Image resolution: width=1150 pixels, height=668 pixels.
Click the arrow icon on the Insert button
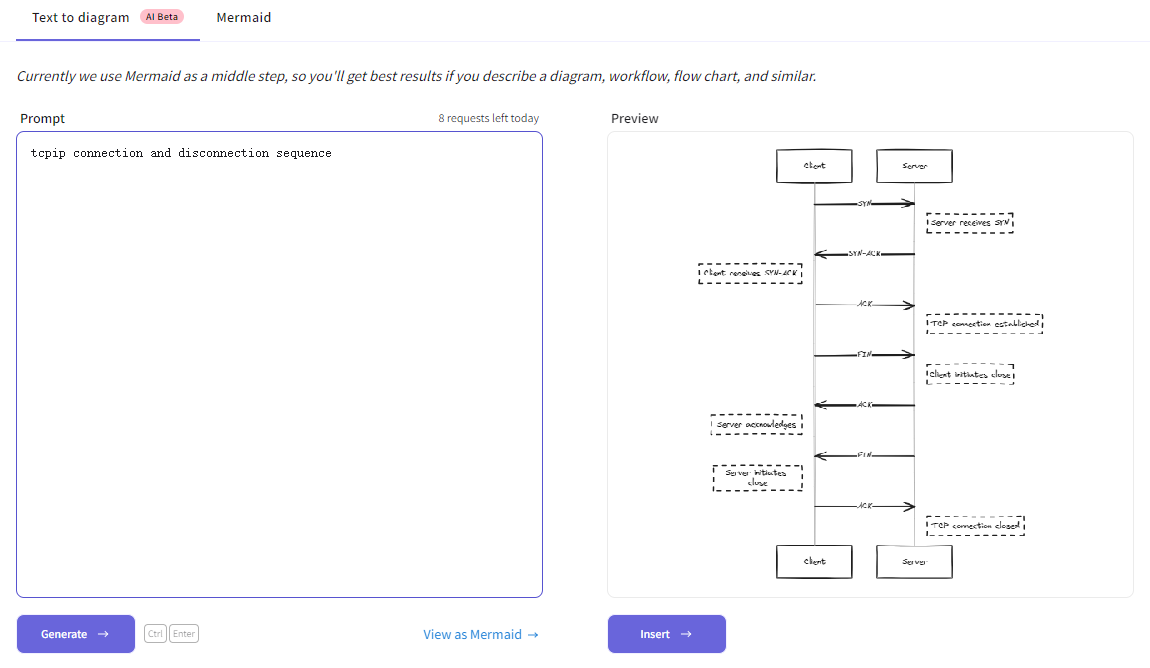(x=688, y=633)
